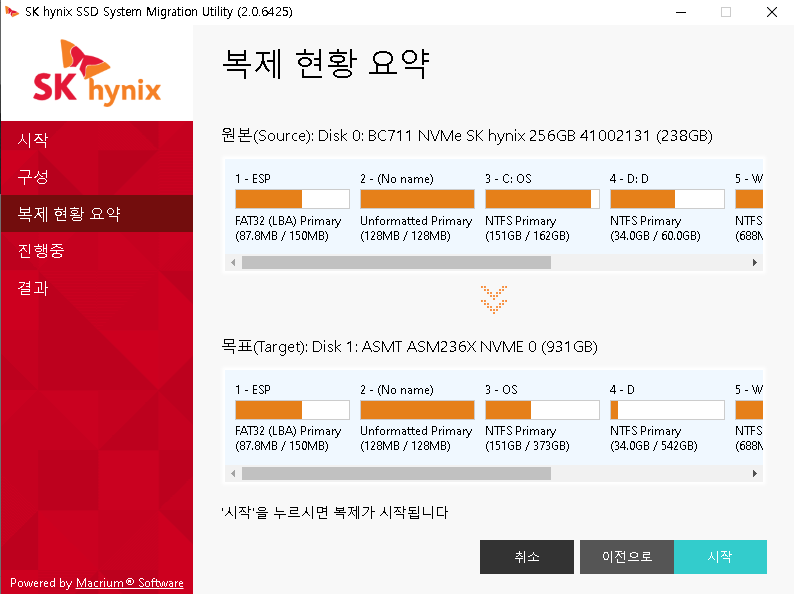Click target partition list scrollbar thumb
This screenshot has height=594, width=794.
click(396, 473)
